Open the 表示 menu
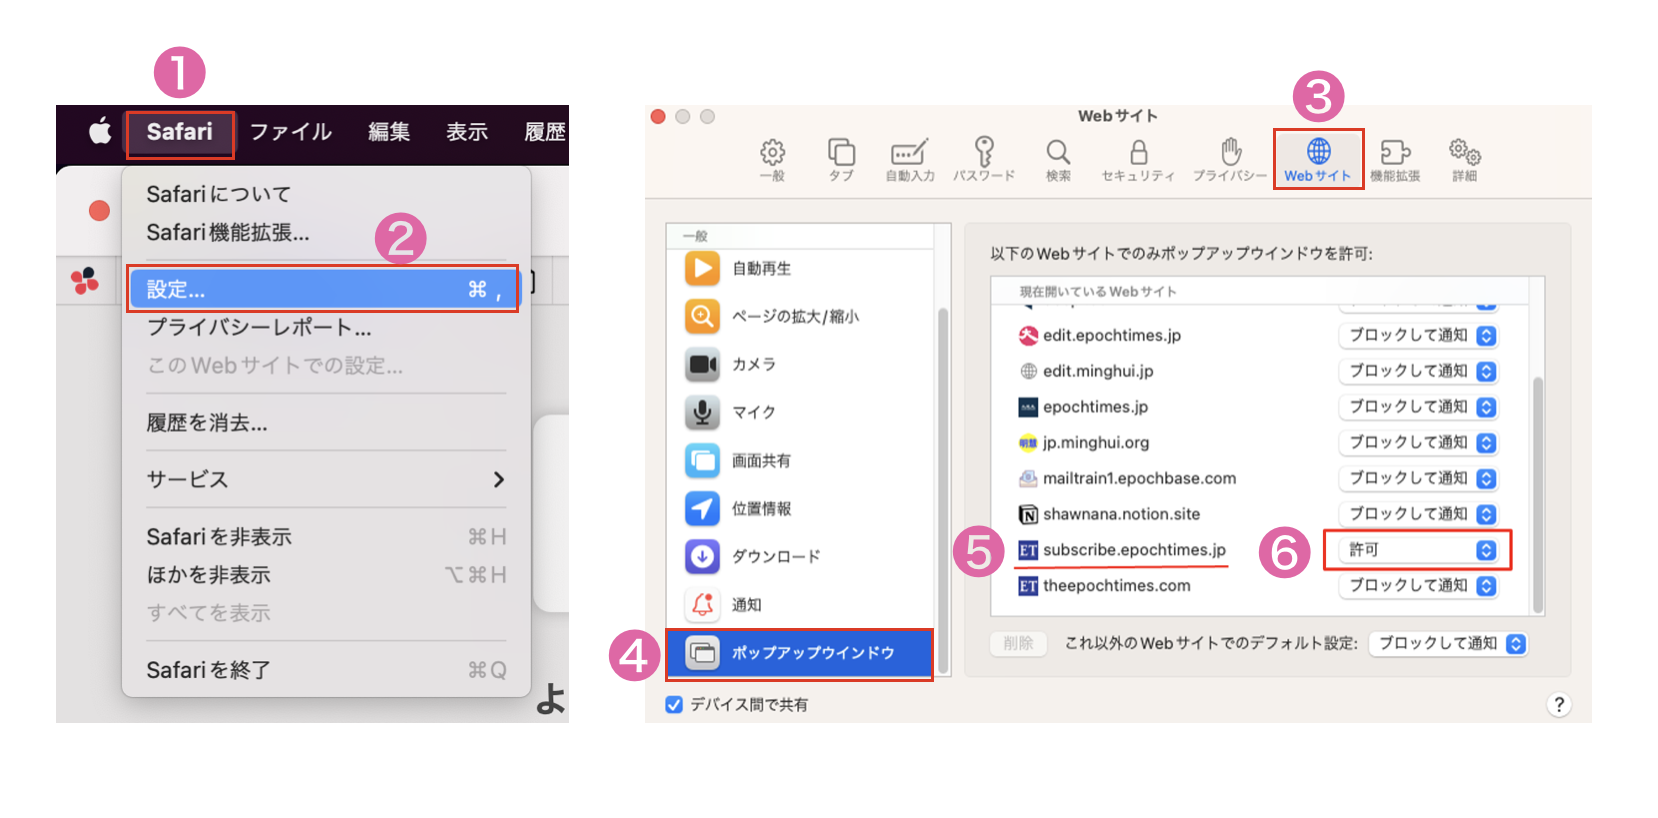Screen dimensions: 1658x818 coord(467,132)
